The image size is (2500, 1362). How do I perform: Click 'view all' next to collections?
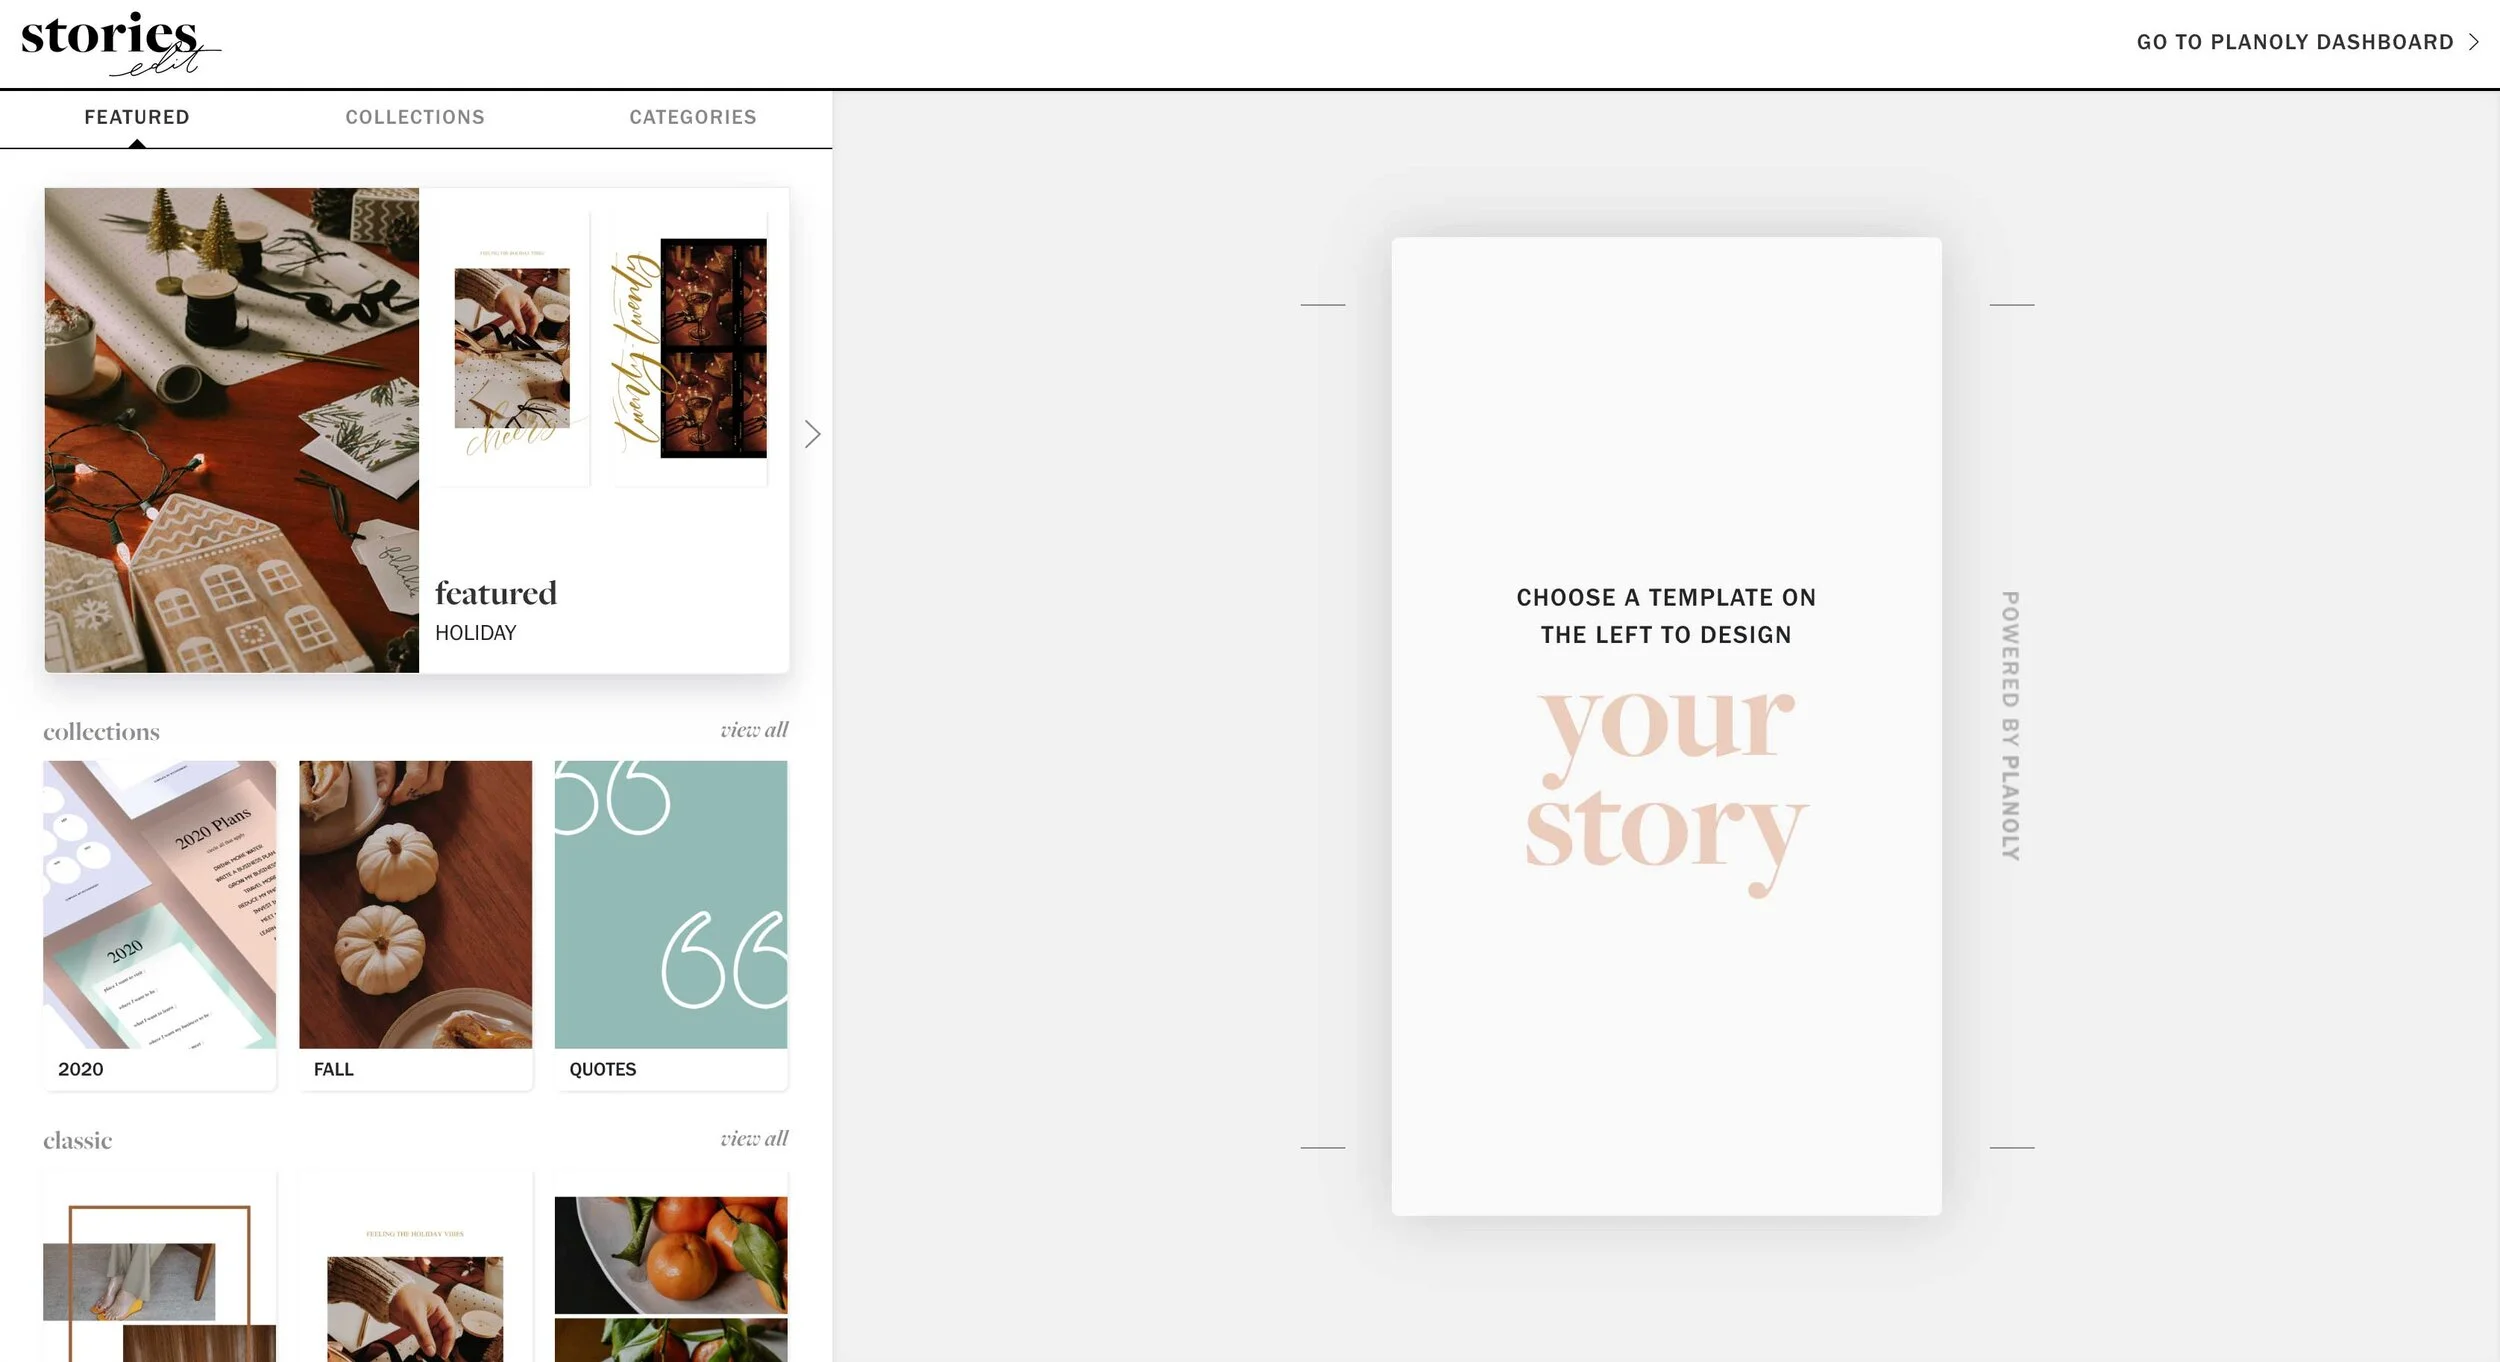754,730
